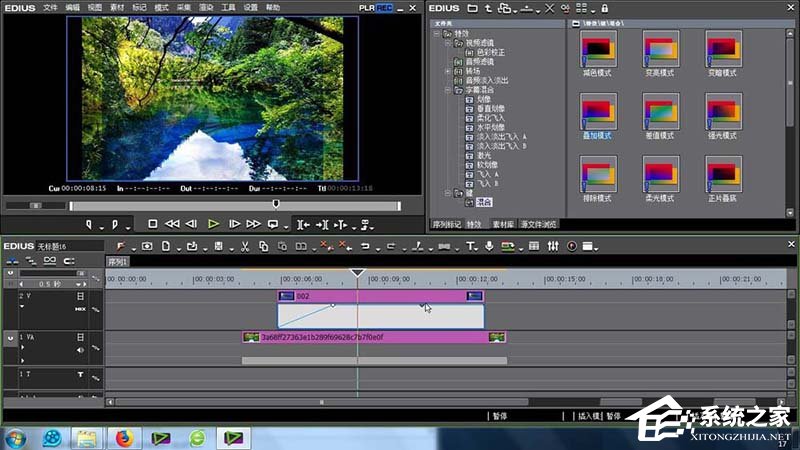The height and width of the screenshot is (450, 800).
Task: Open the 文件 menu
Action: (50, 7)
